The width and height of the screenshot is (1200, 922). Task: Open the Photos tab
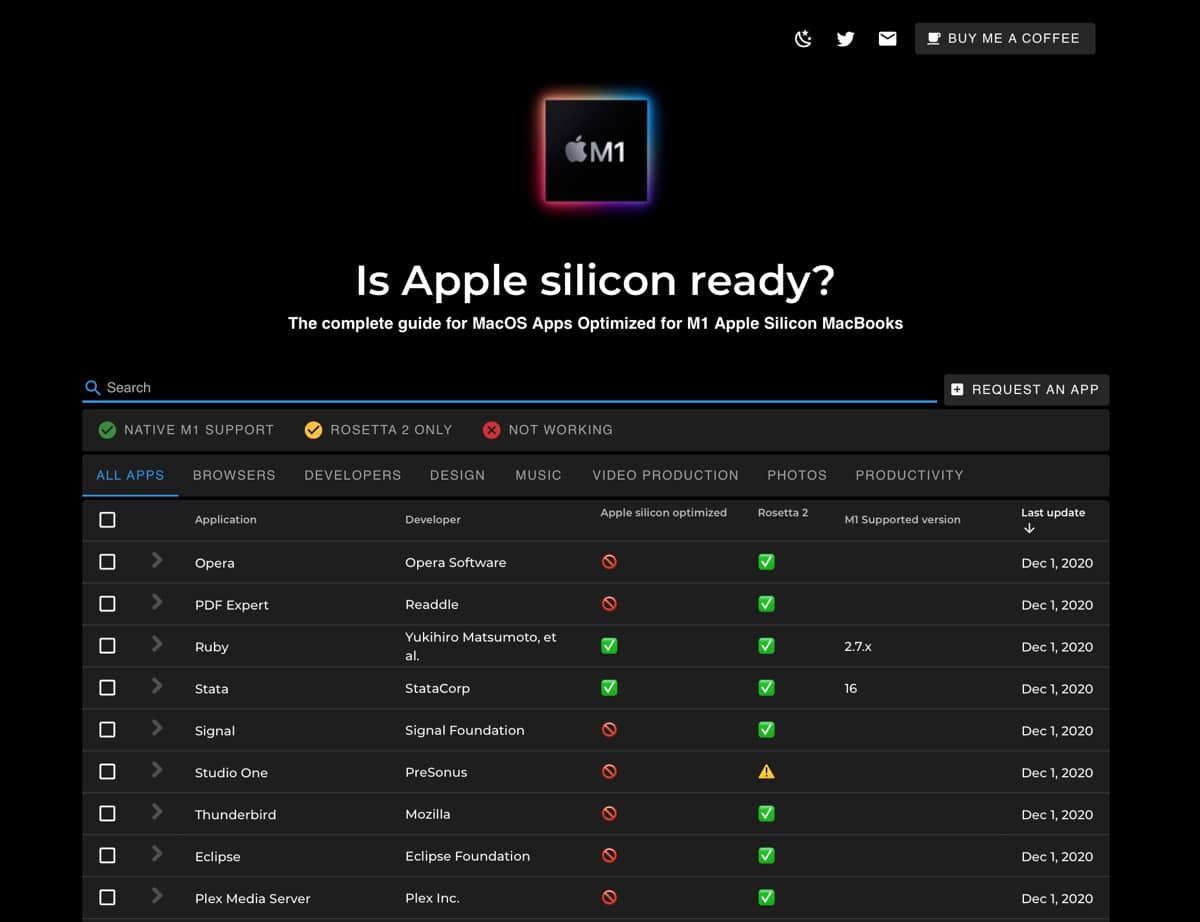click(x=797, y=475)
